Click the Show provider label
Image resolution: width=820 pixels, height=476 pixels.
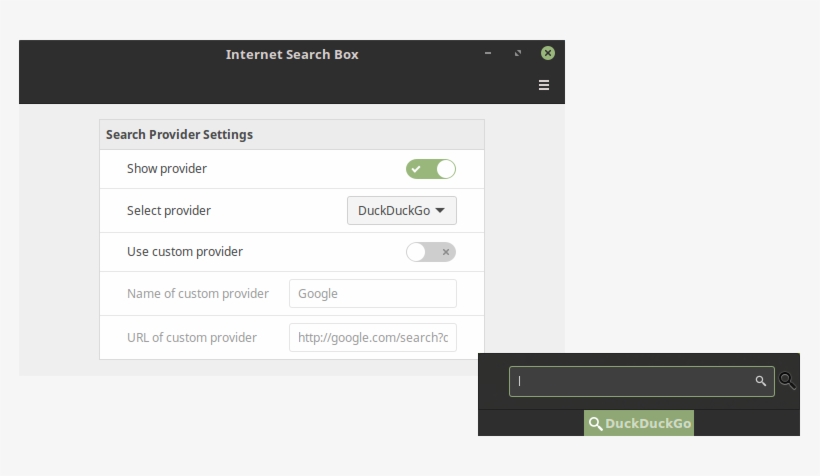pyautogui.click(x=167, y=169)
